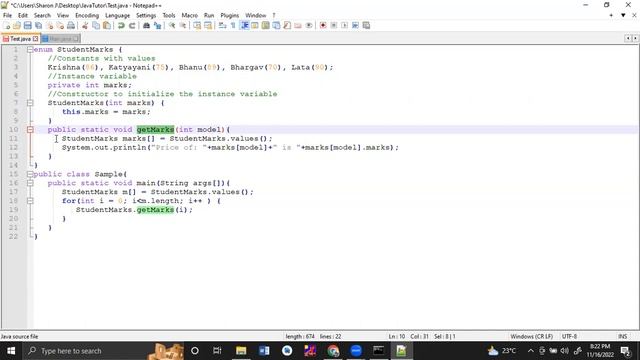Screen dimensions: 640x360
Task: Click the Zoom Out toolbar icon
Action: coord(182,26)
